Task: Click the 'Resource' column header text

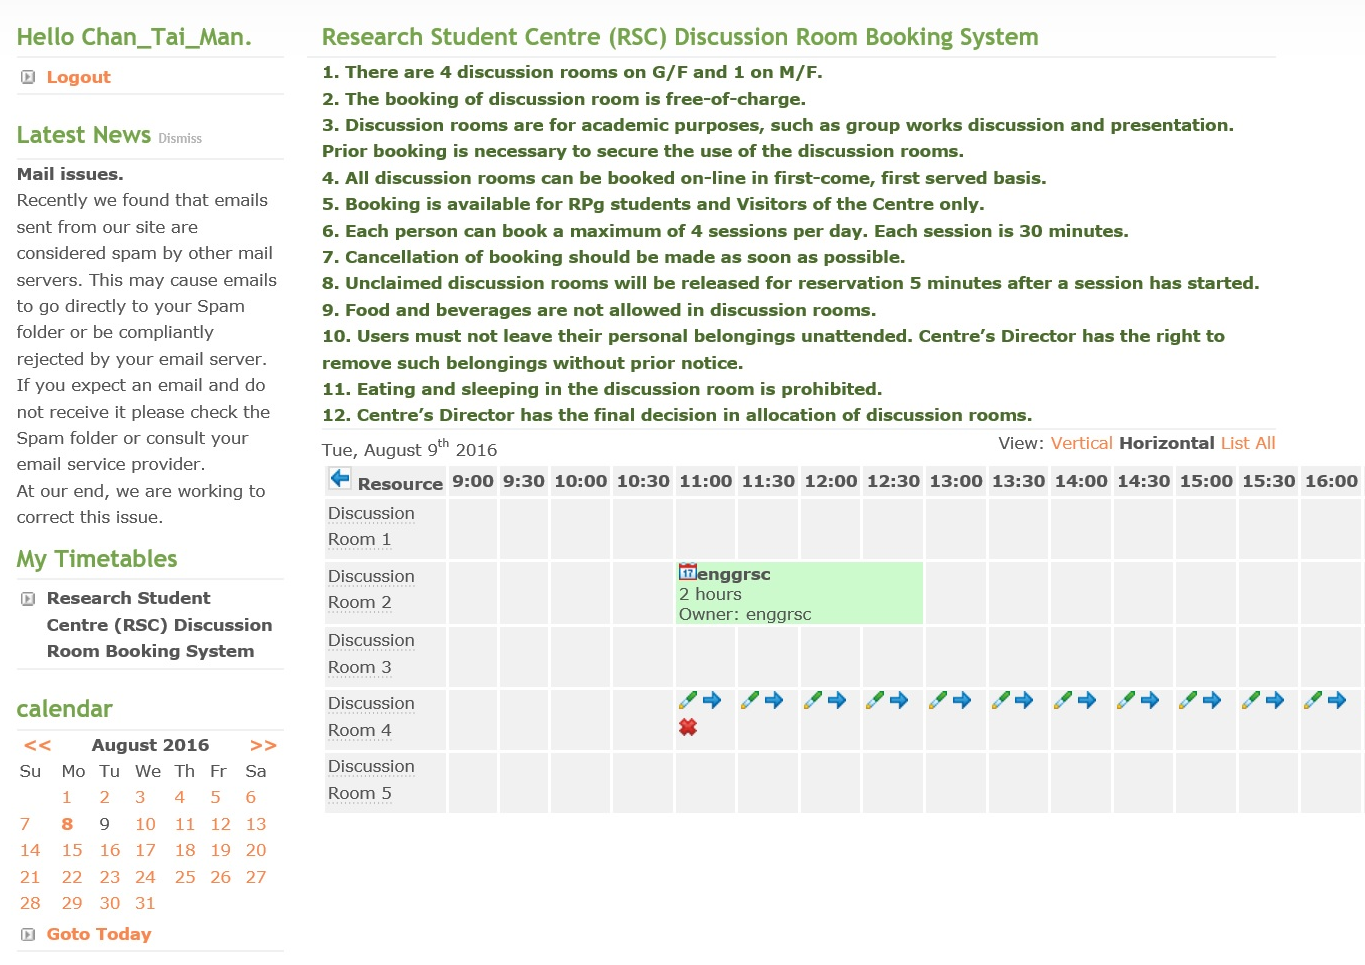Action: (400, 484)
